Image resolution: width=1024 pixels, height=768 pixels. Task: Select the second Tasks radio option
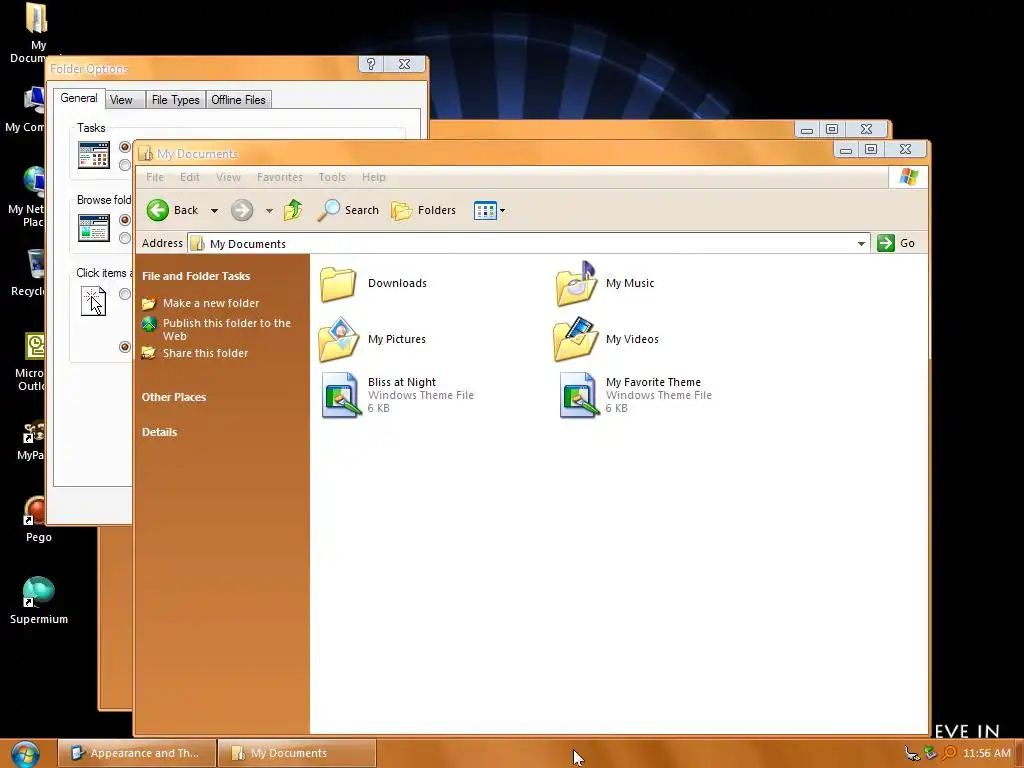click(x=125, y=165)
